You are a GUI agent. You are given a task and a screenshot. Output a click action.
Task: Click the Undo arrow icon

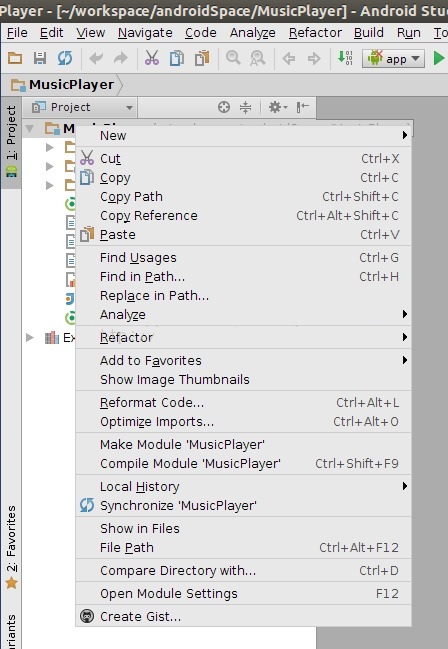(x=96, y=58)
